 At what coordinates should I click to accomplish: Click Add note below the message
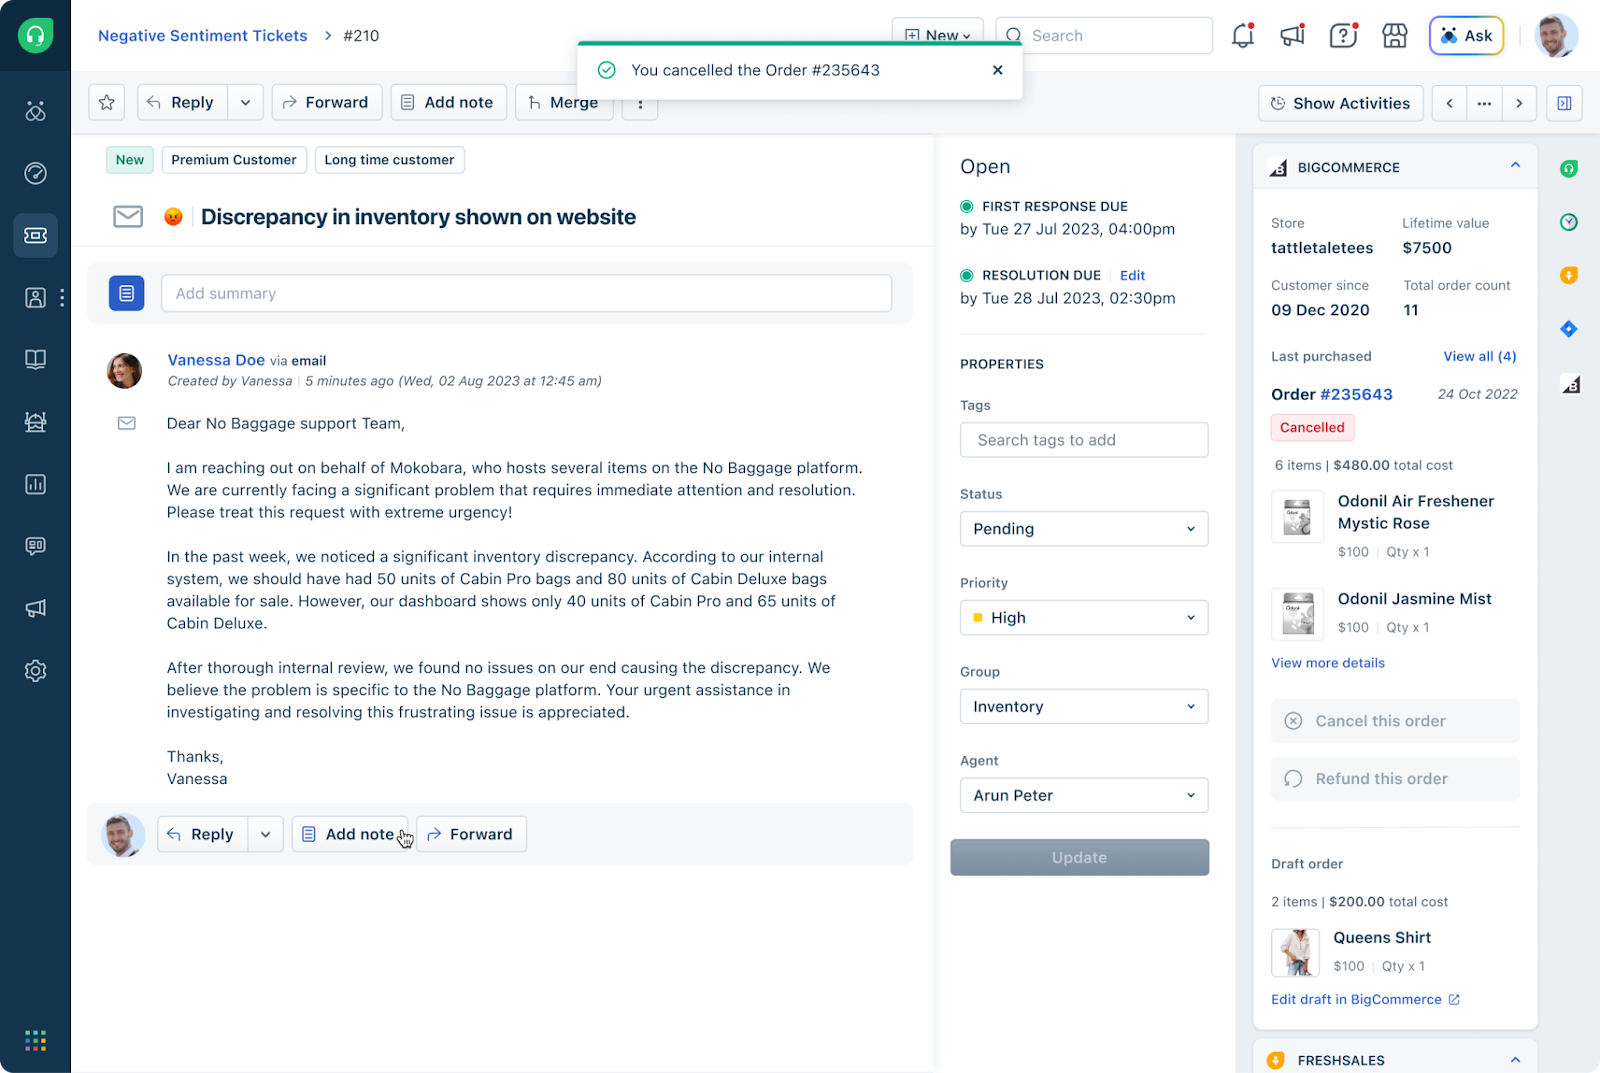tap(349, 834)
